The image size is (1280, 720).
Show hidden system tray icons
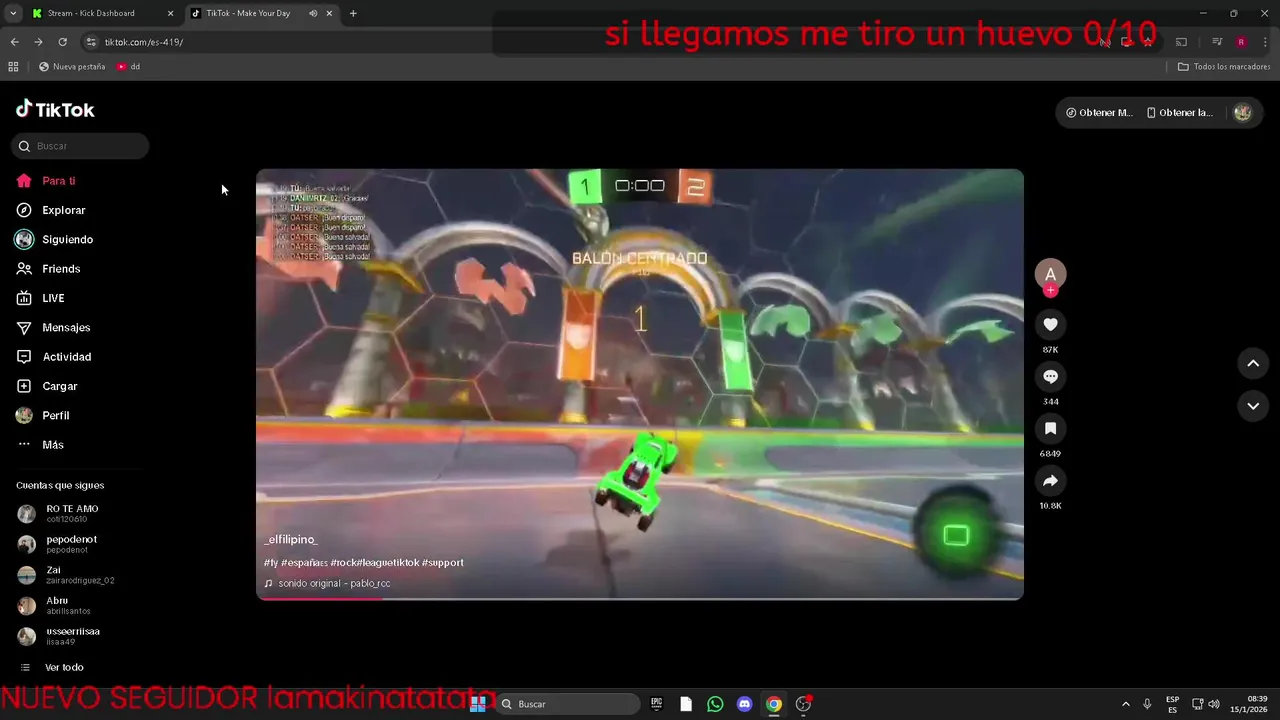coord(1125,704)
